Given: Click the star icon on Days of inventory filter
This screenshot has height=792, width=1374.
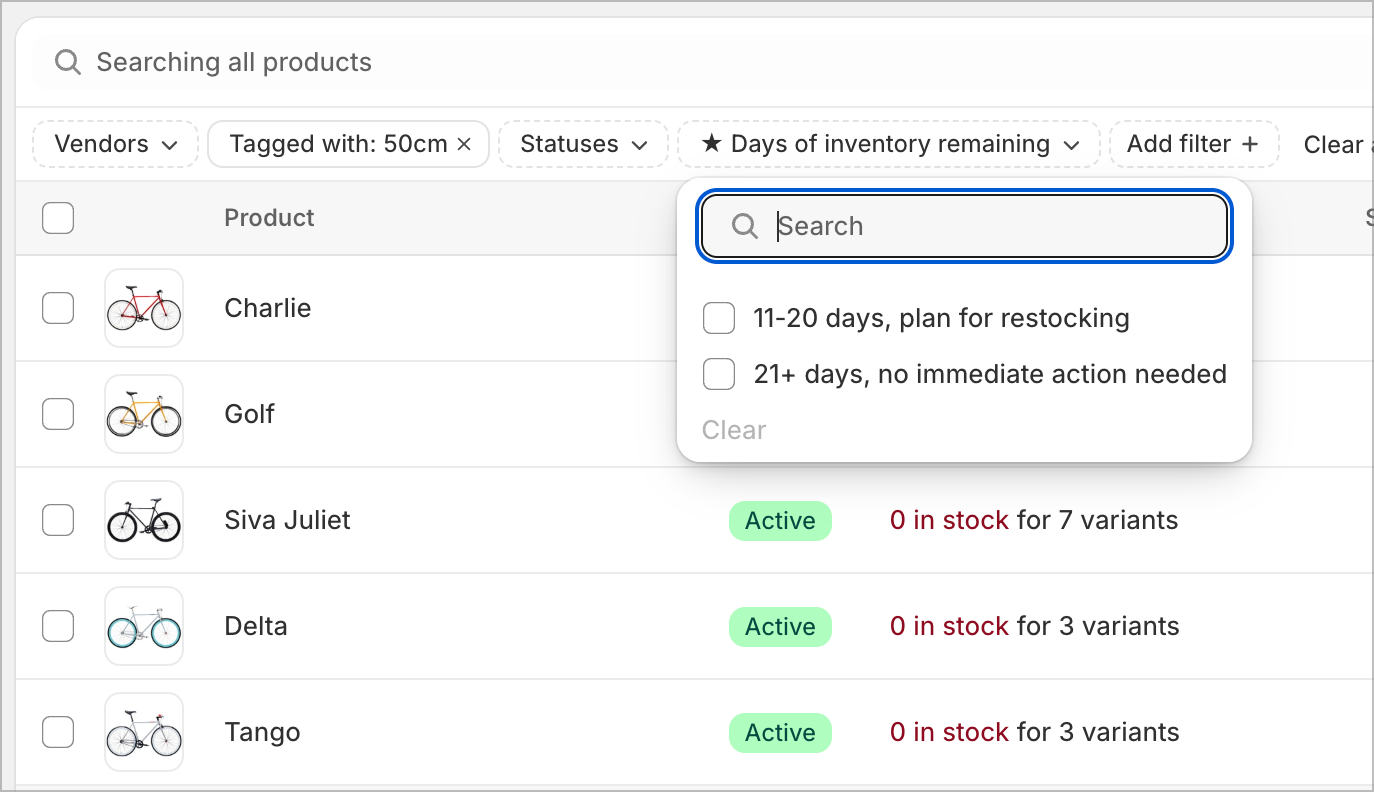Looking at the screenshot, I should click(x=712, y=143).
